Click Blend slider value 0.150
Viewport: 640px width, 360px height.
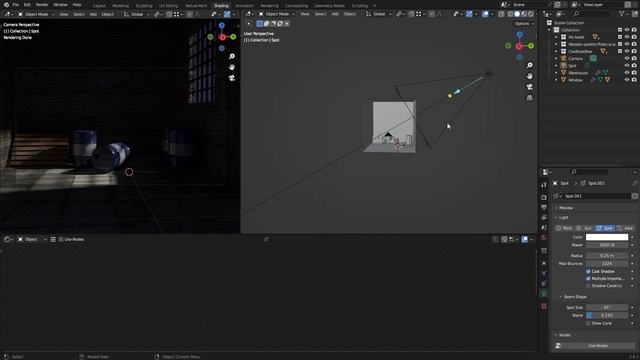[x=607, y=316]
